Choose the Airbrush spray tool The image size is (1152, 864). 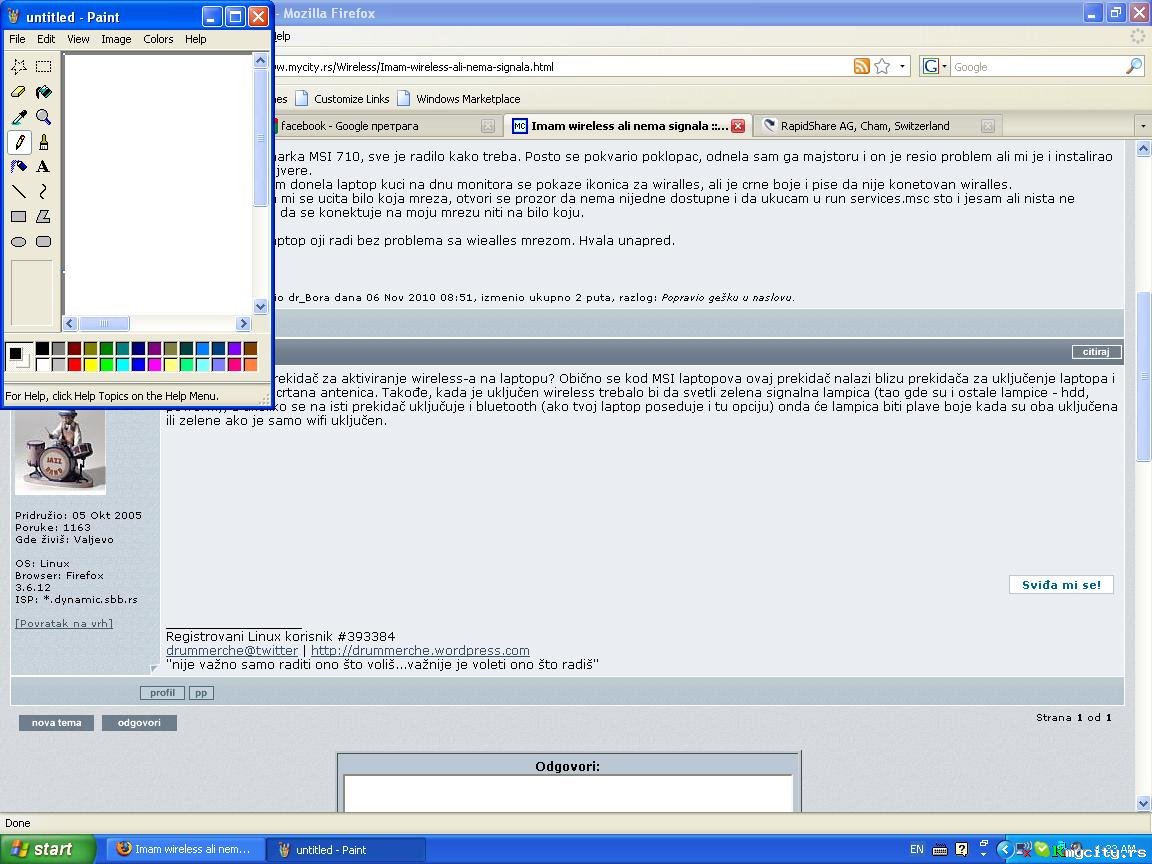19,167
